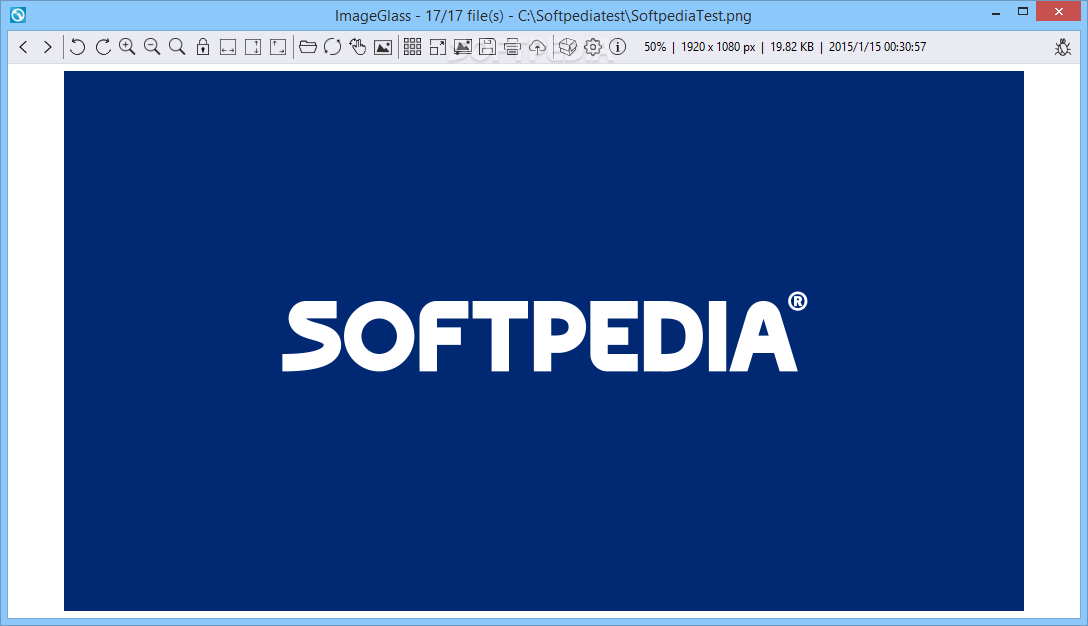This screenshot has height=626, width=1088.
Task: Click the actual size magnifier icon
Action: click(x=177, y=47)
